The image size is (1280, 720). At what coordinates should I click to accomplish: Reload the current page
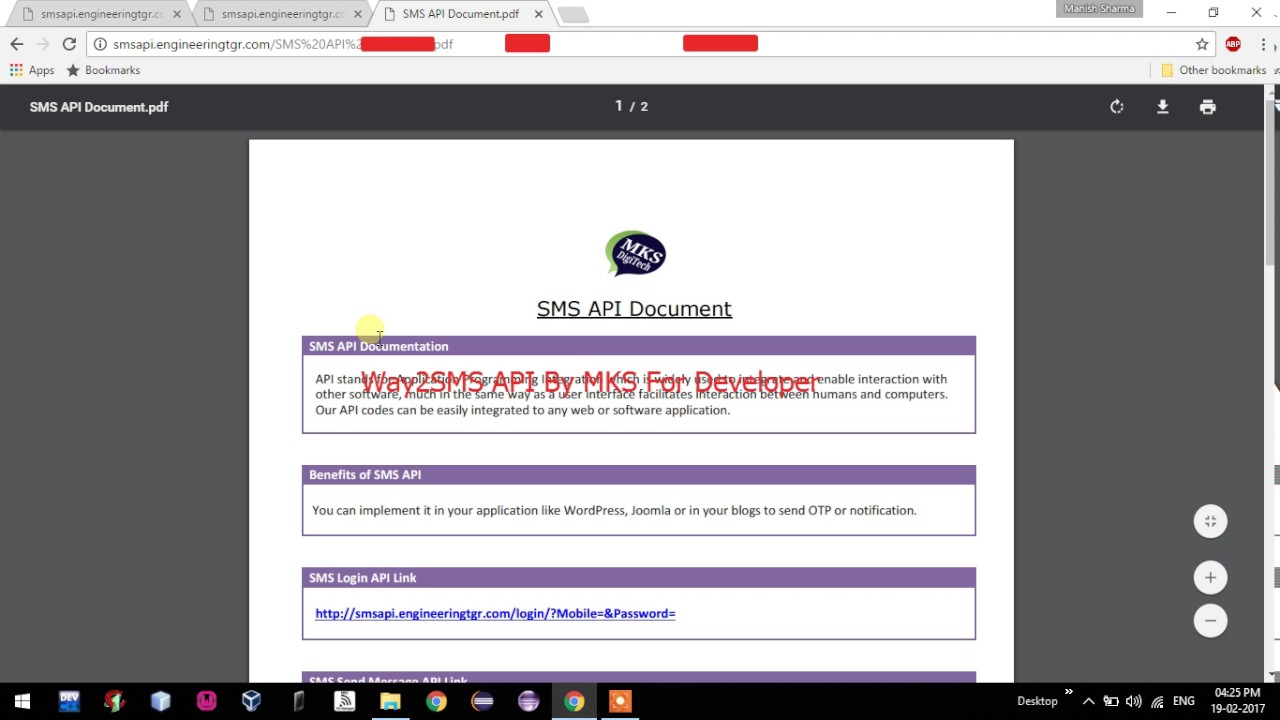[69, 44]
